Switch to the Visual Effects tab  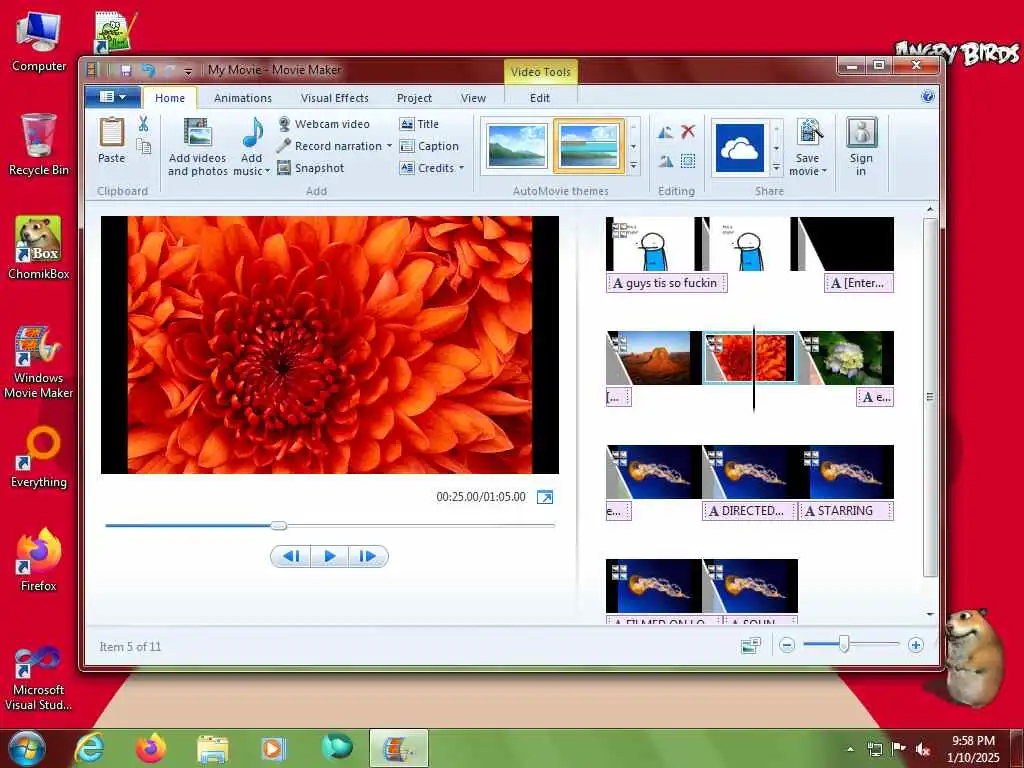click(334, 98)
